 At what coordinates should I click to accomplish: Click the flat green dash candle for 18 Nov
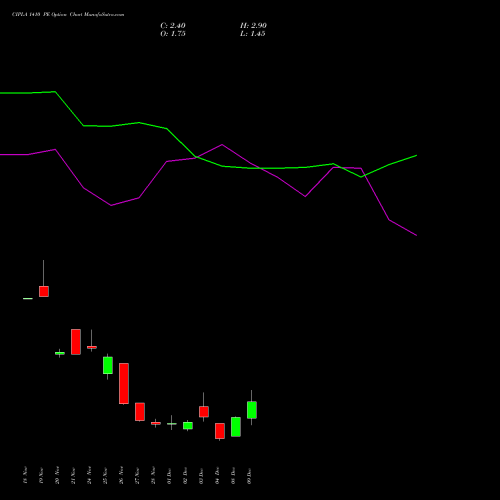[28, 298]
